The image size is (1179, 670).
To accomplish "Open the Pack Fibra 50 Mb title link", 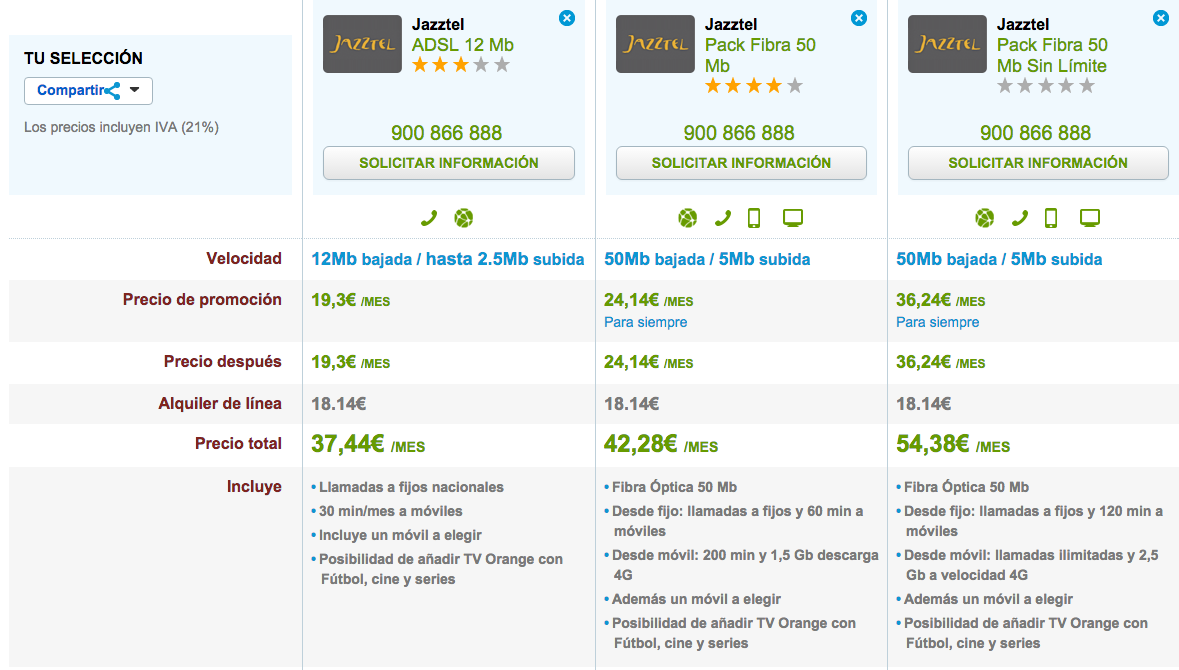I will coord(760,56).
